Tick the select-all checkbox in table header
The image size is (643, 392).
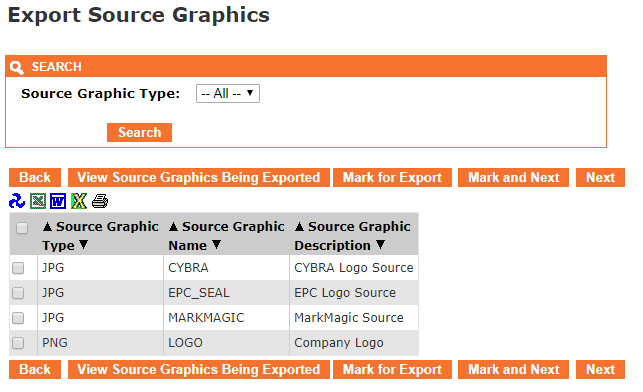click(22, 228)
